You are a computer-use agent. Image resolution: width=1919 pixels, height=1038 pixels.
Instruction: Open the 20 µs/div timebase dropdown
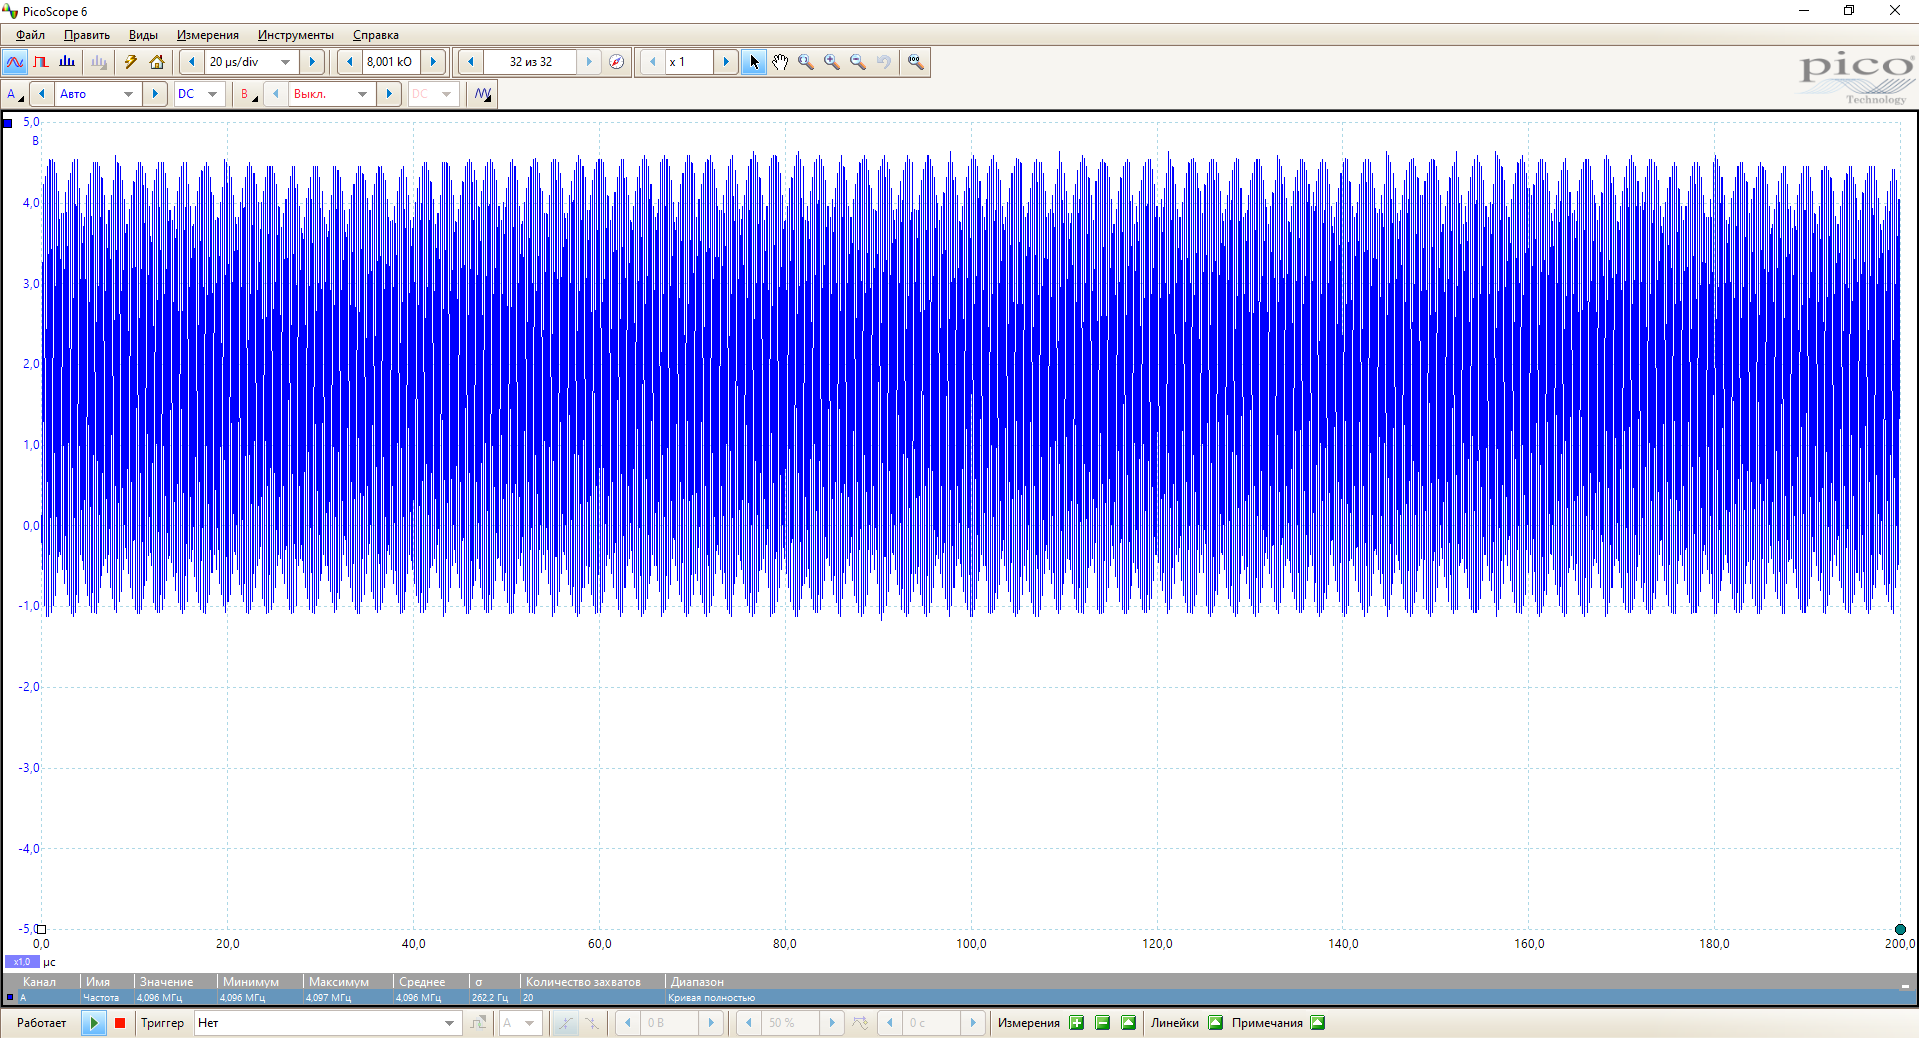click(286, 62)
